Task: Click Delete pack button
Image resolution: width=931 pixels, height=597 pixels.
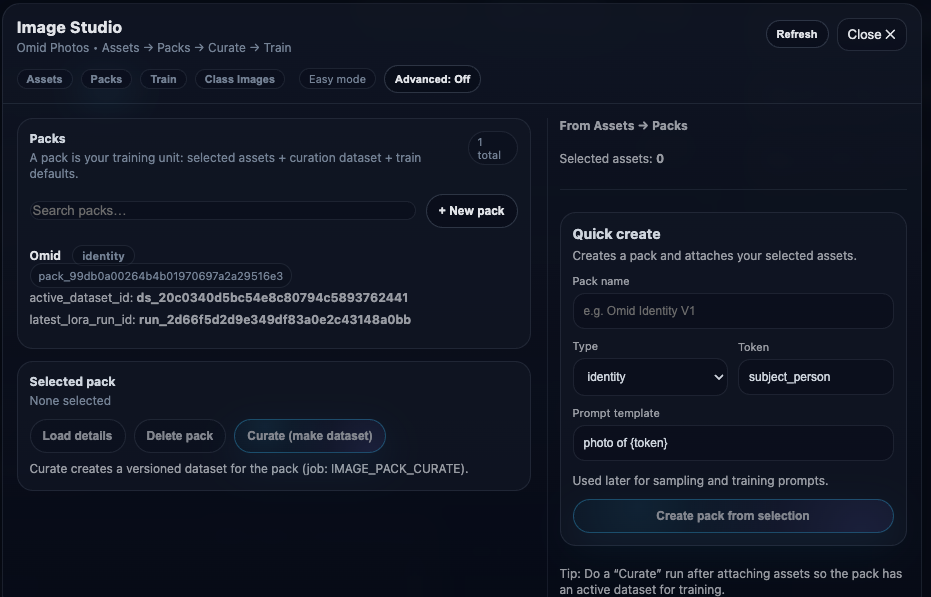Action: coord(179,436)
